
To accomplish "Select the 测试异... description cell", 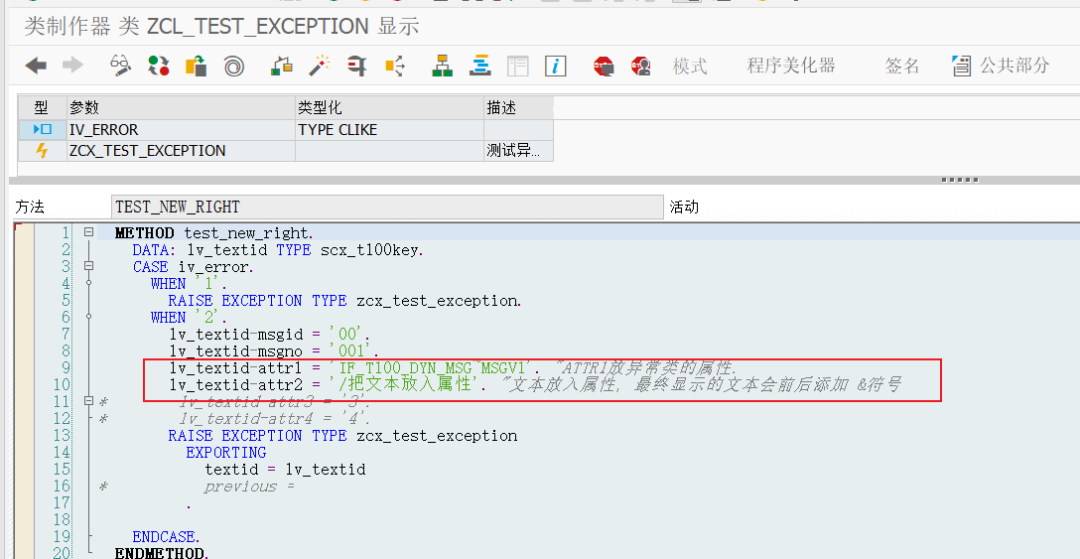I will click(x=518, y=151).
